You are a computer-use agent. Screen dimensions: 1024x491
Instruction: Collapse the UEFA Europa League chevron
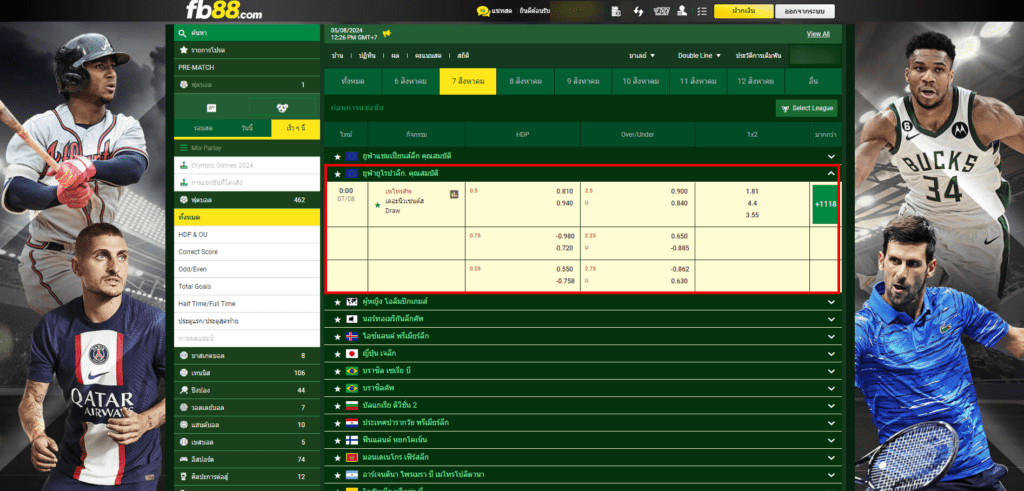coord(831,174)
